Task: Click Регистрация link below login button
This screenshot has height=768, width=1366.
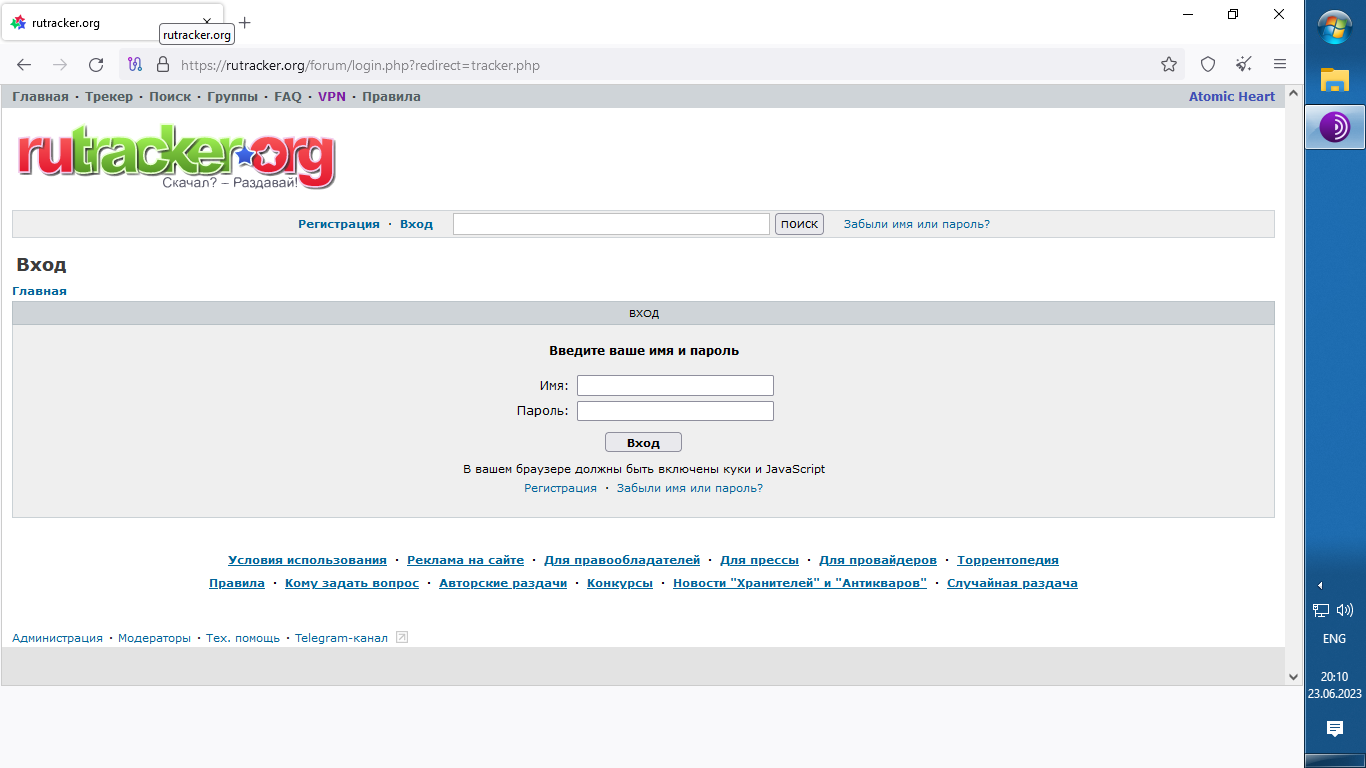Action: [x=560, y=488]
